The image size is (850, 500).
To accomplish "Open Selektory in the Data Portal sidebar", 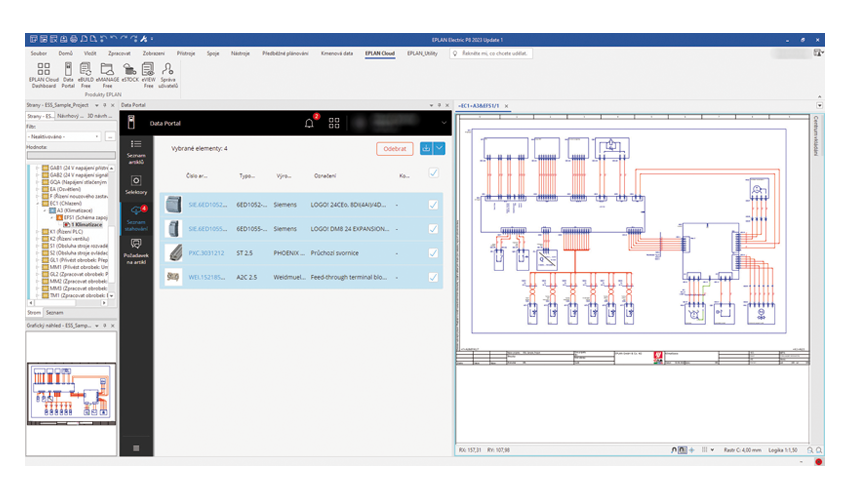I will pyautogui.click(x=136, y=184).
